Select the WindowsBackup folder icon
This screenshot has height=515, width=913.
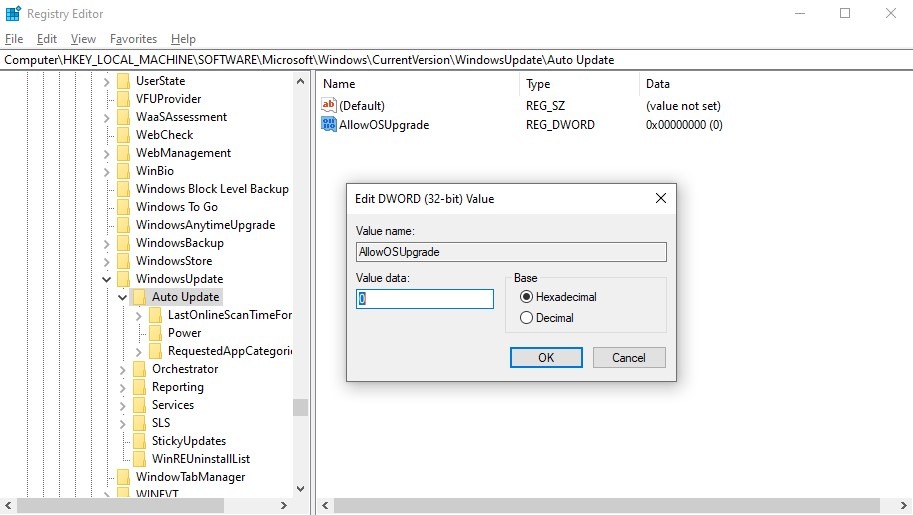click(x=123, y=243)
